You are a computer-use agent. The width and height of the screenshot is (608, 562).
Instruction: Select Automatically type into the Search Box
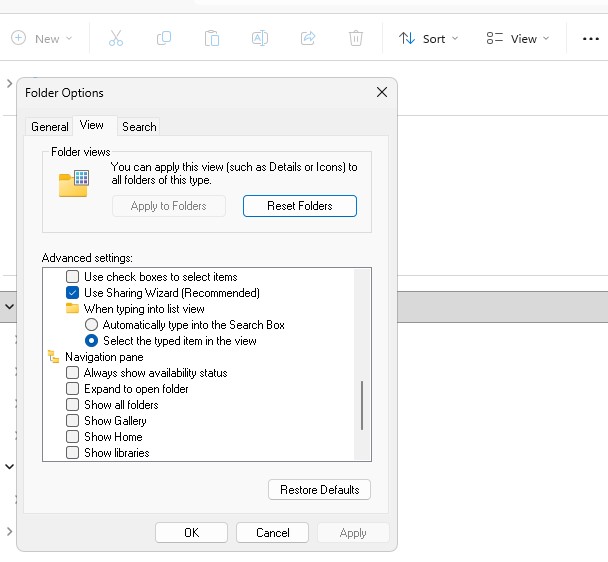tap(92, 325)
